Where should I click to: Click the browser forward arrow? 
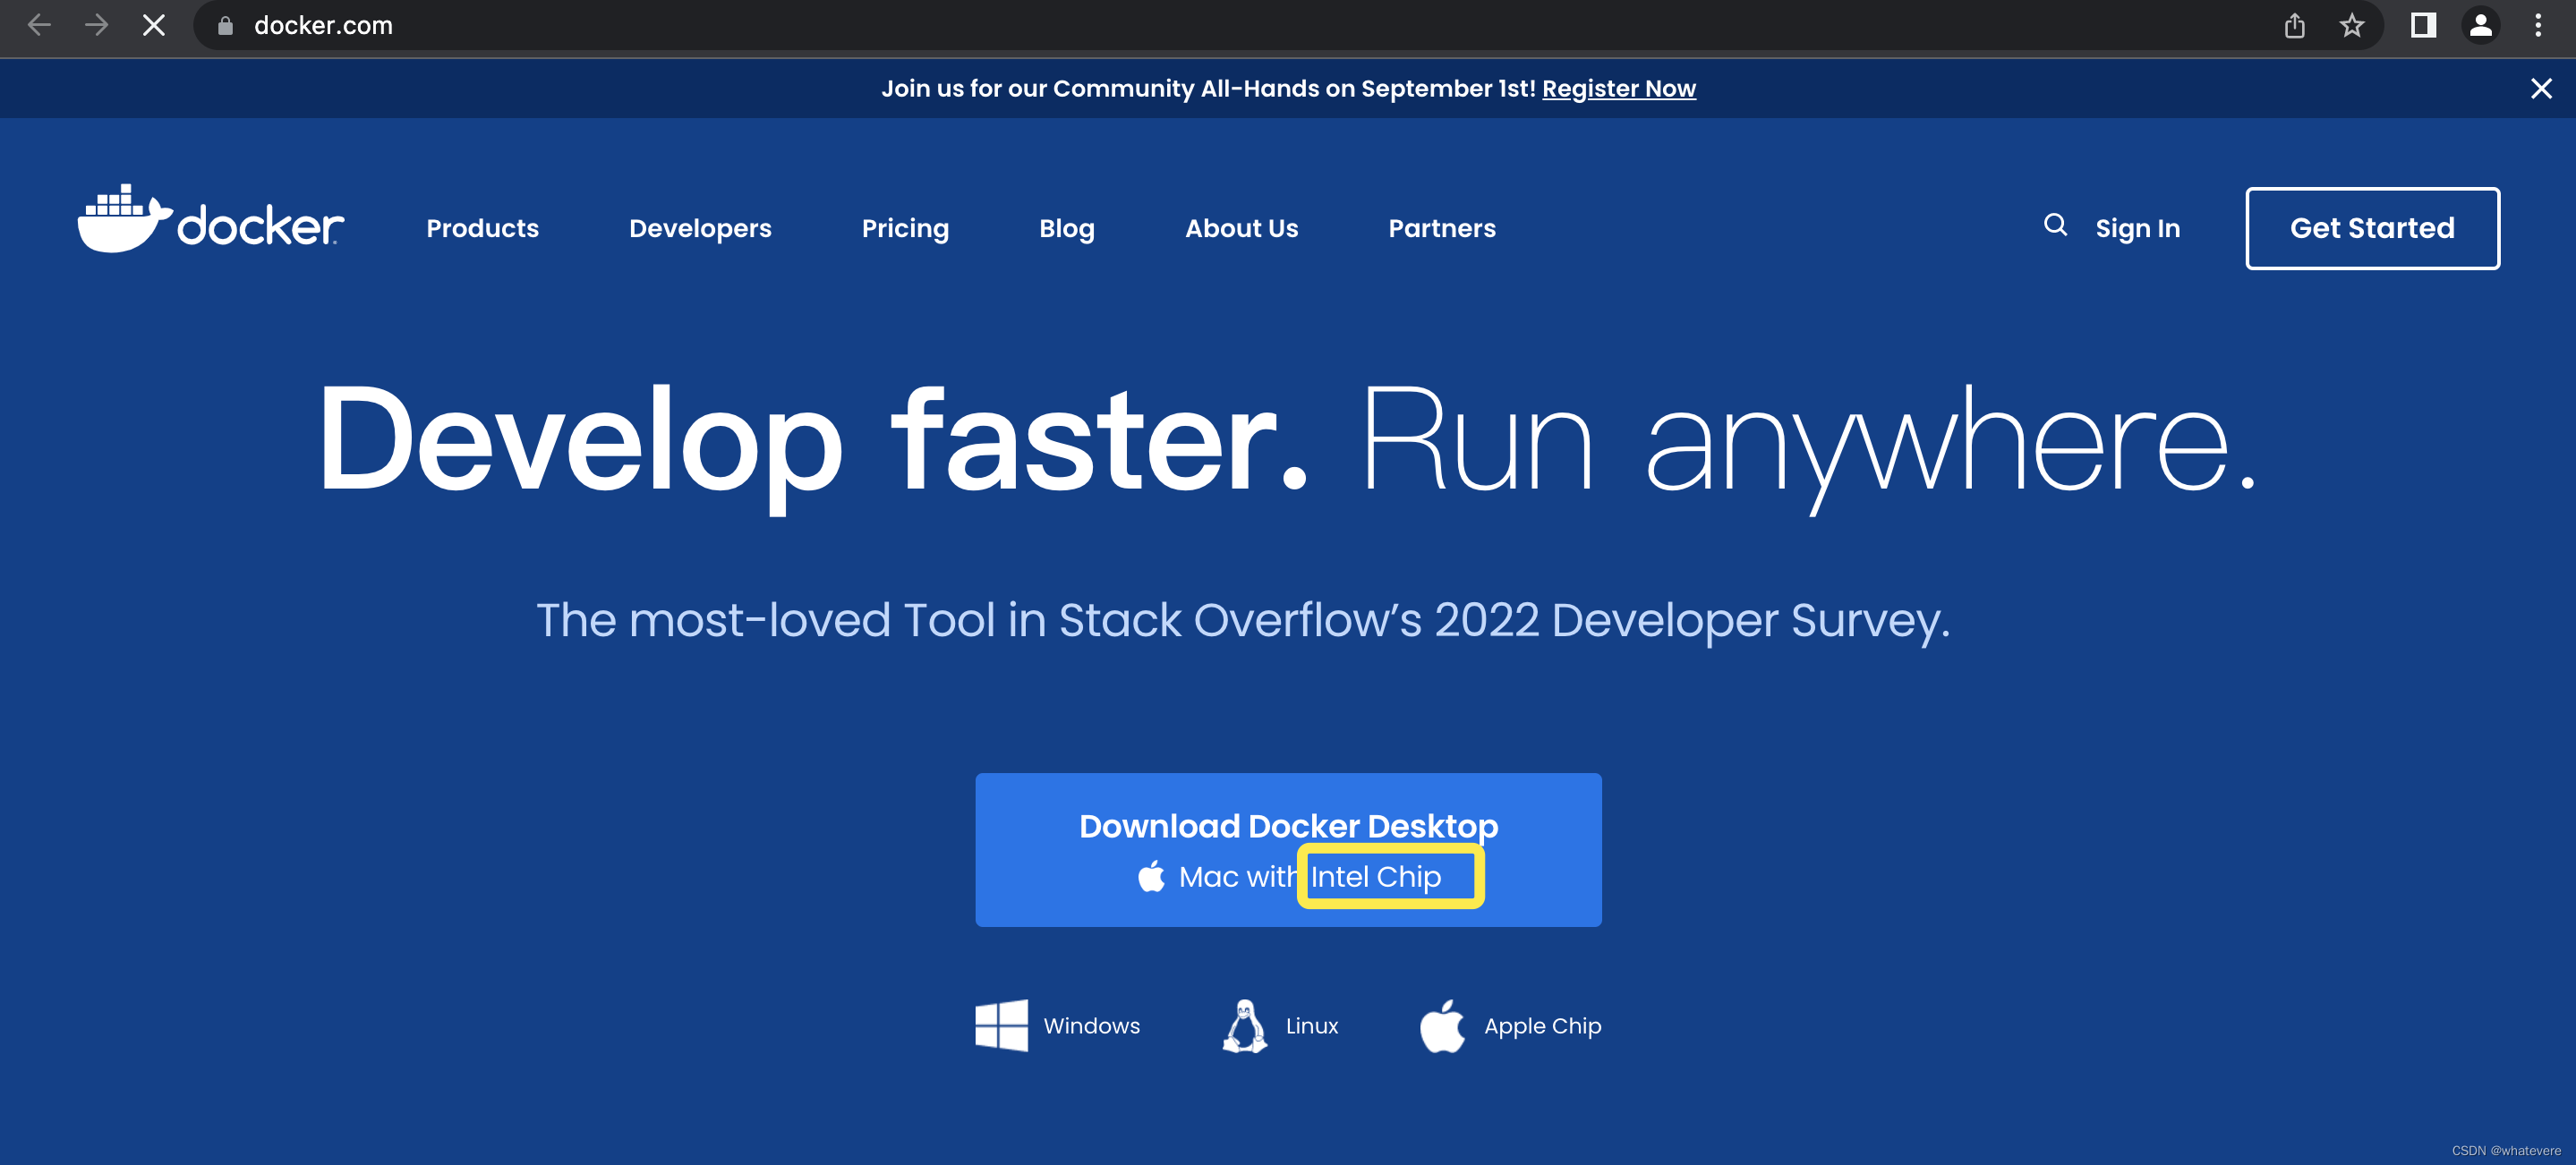tap(96, 25)
